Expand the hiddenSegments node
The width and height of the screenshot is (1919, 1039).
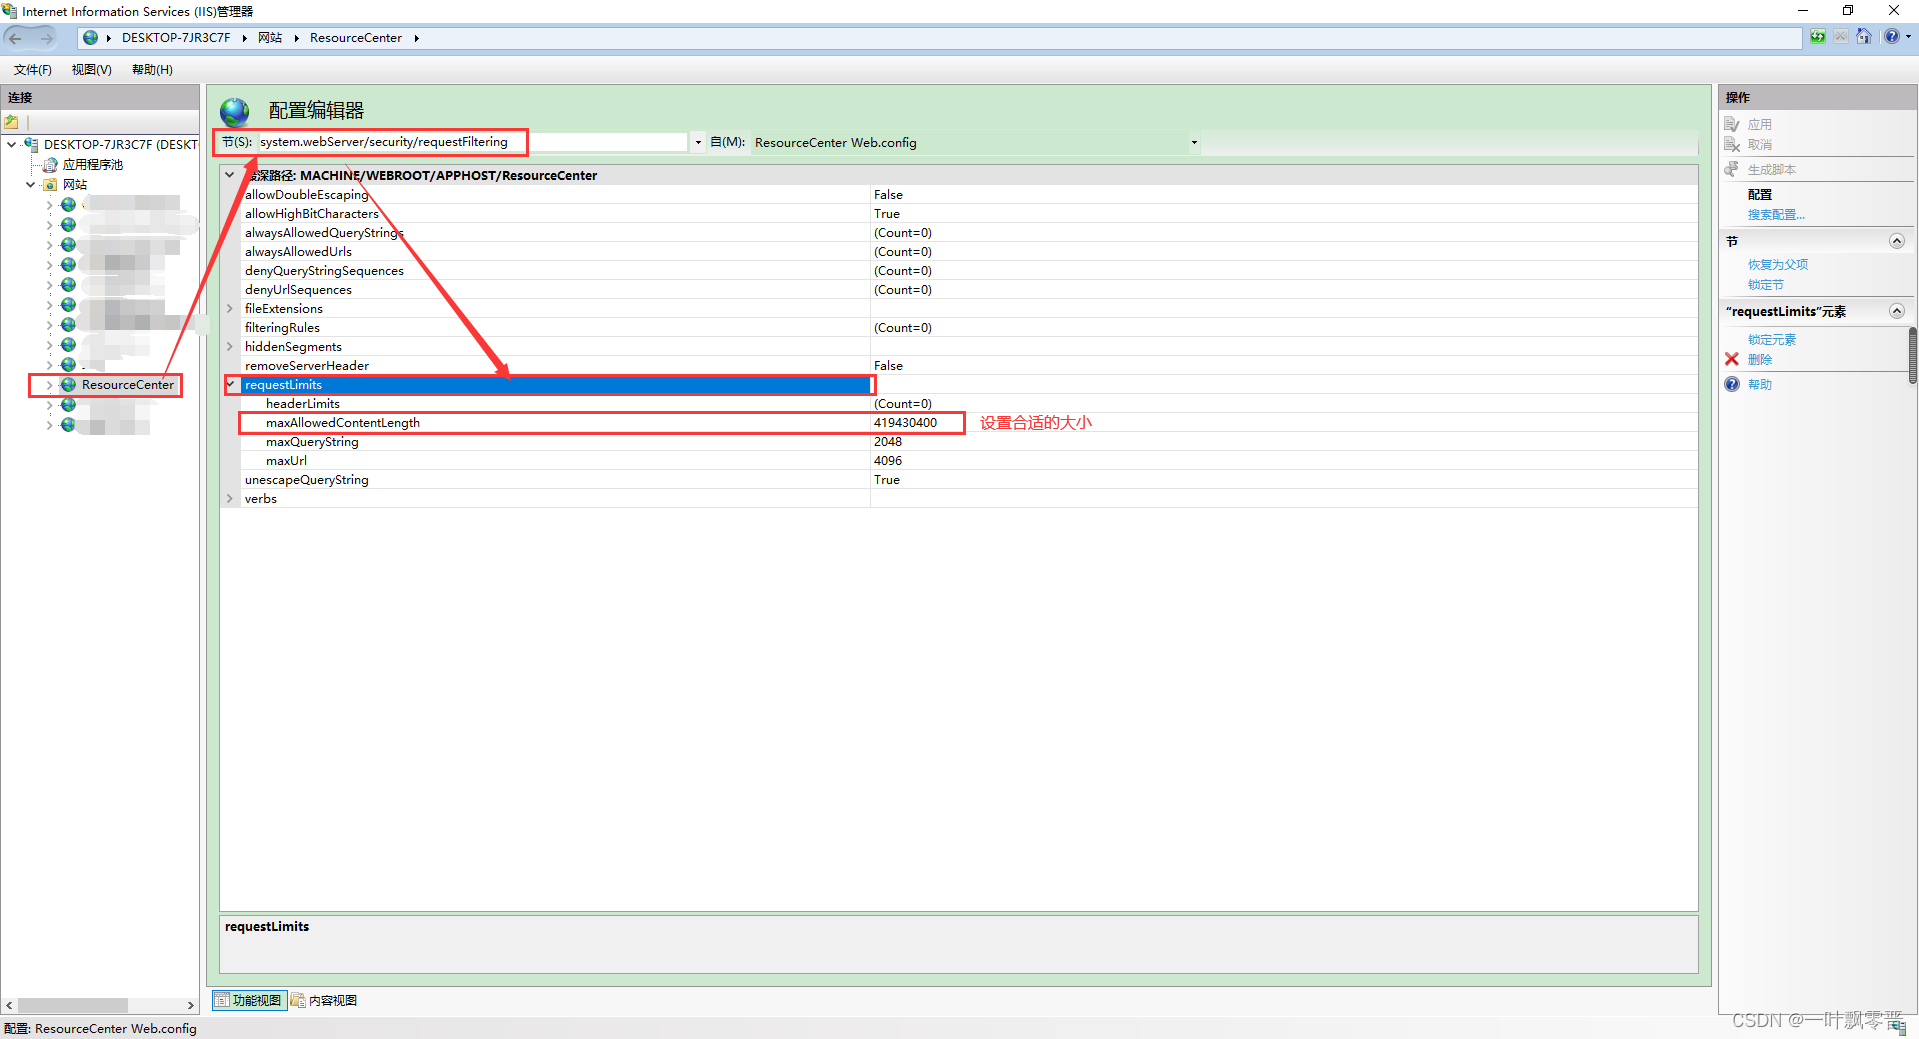point(231,347)
